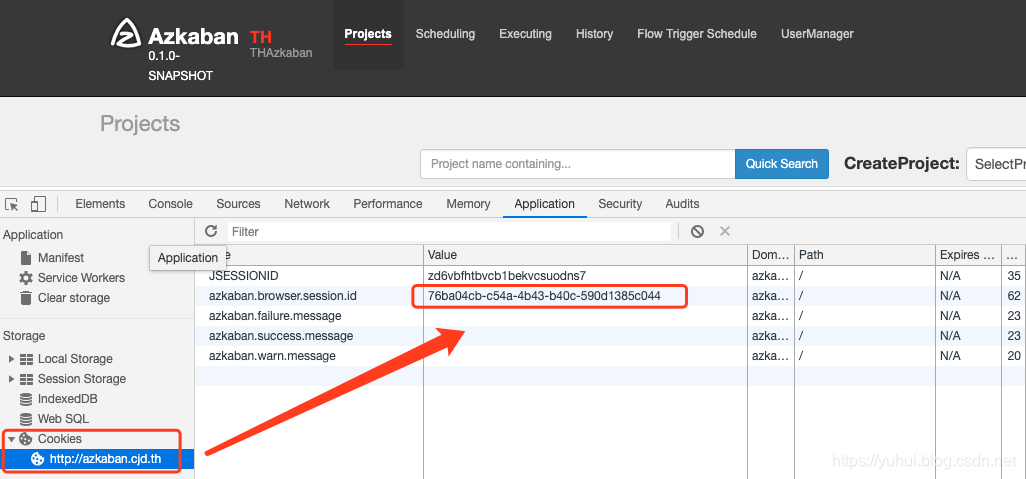
Task: Switch to the Audits DevTools tab
Action: (682, 204)
